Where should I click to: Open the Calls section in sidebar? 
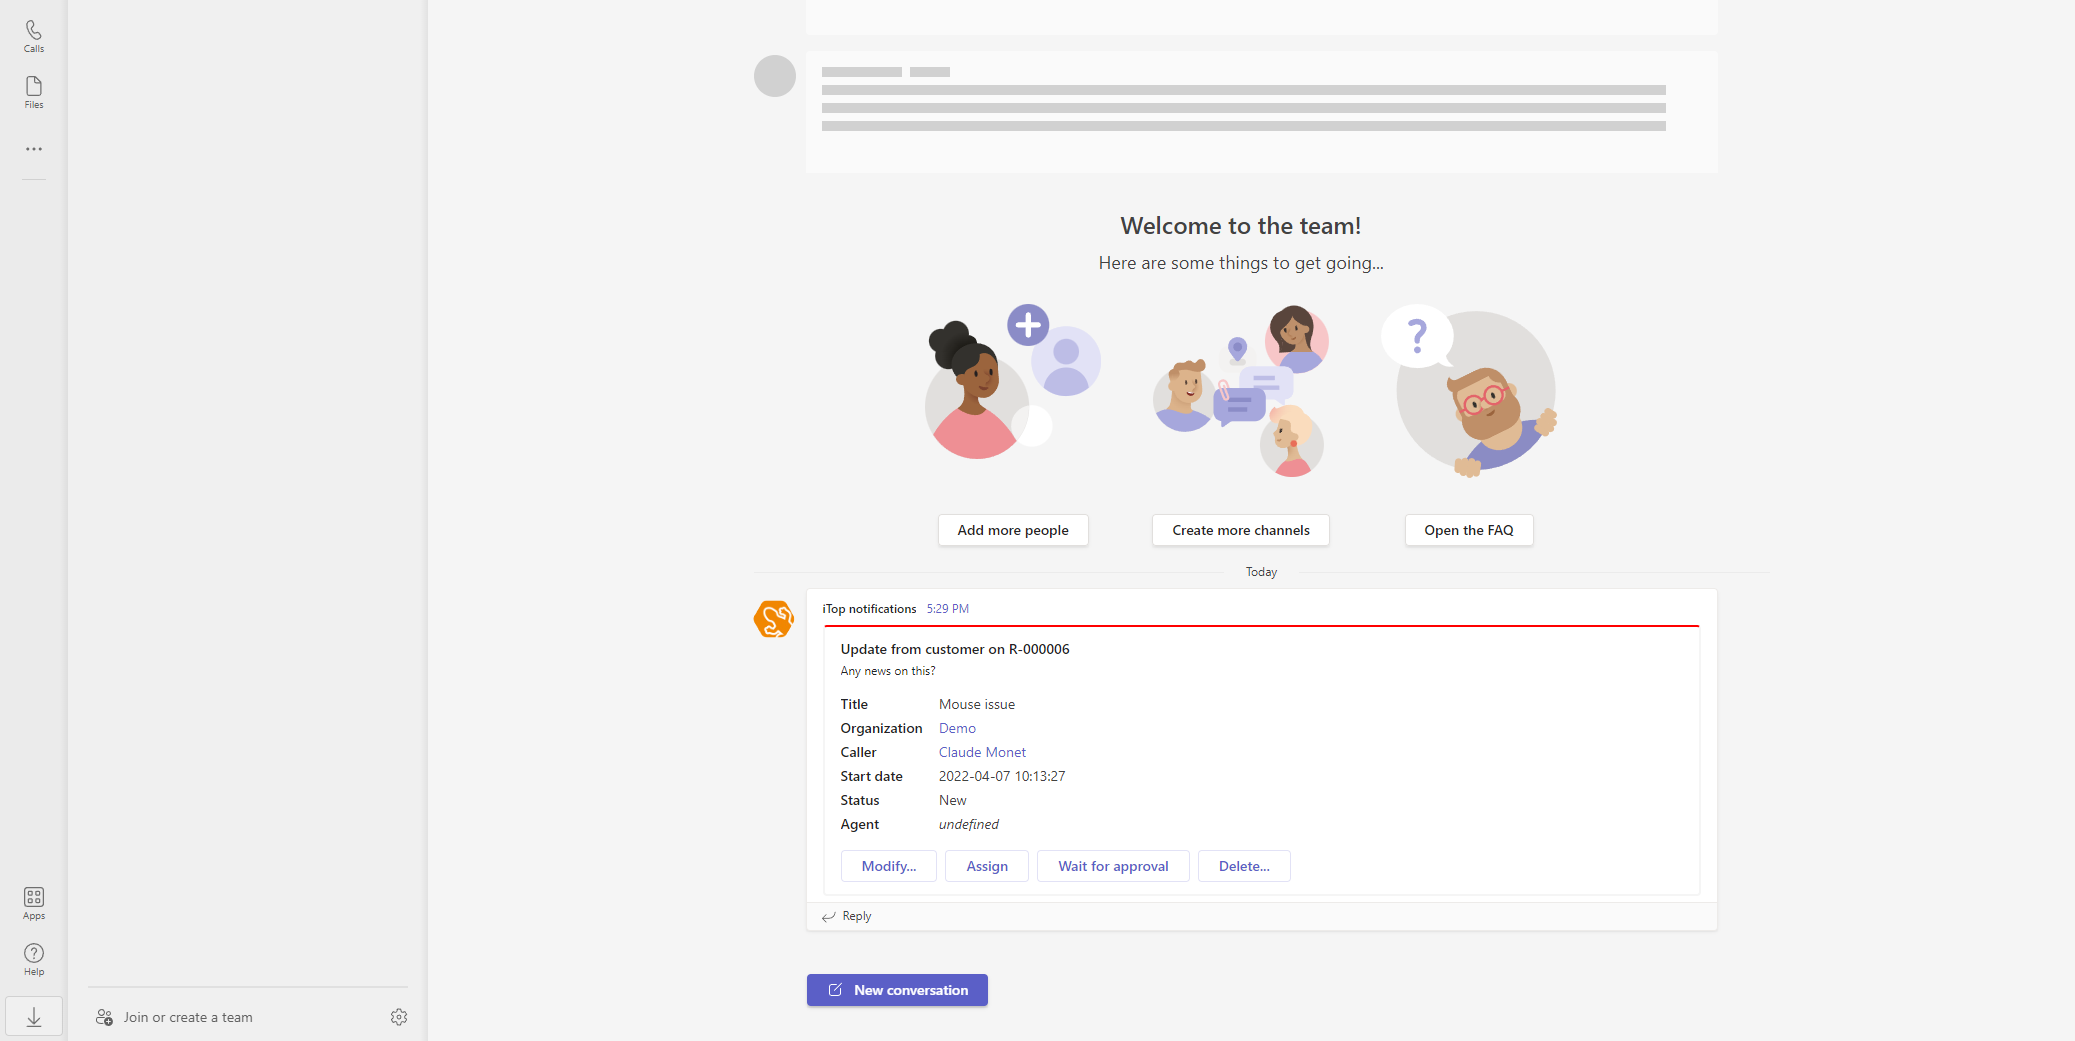(34, 36)
